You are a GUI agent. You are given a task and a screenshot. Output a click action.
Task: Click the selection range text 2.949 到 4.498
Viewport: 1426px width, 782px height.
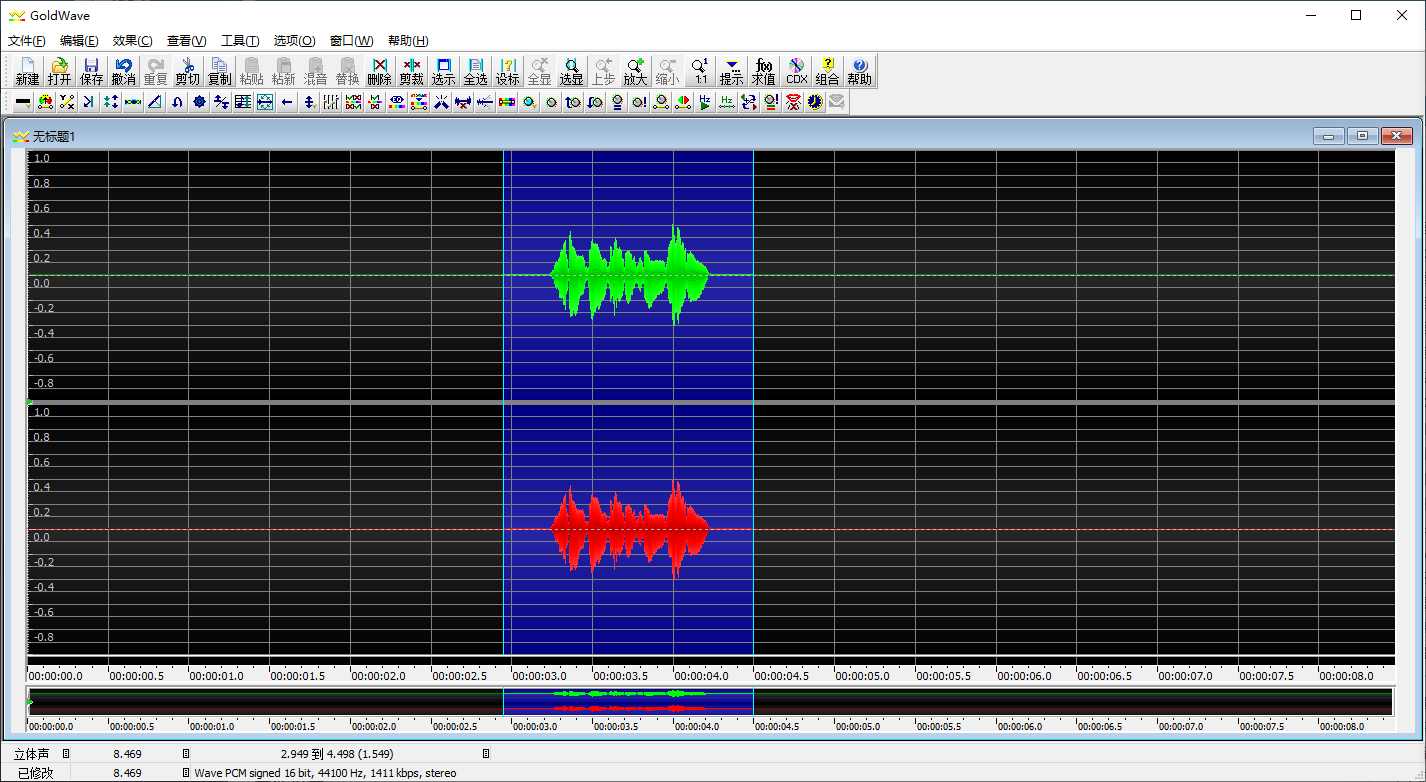[338, 753]
